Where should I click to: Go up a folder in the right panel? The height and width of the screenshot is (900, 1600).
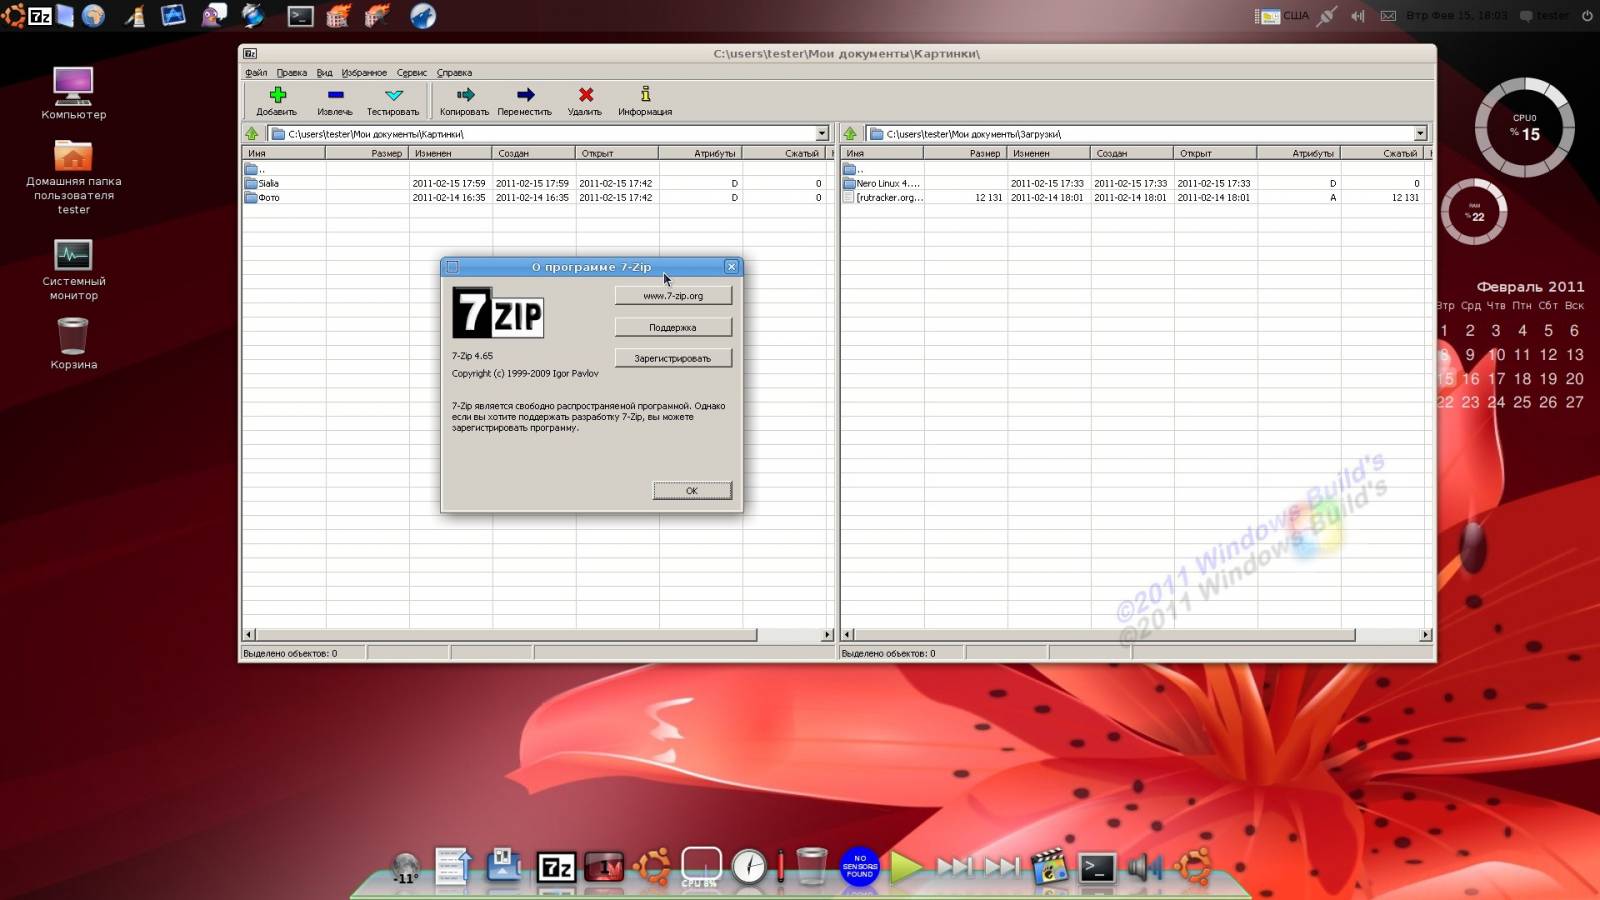click(850, 133)
